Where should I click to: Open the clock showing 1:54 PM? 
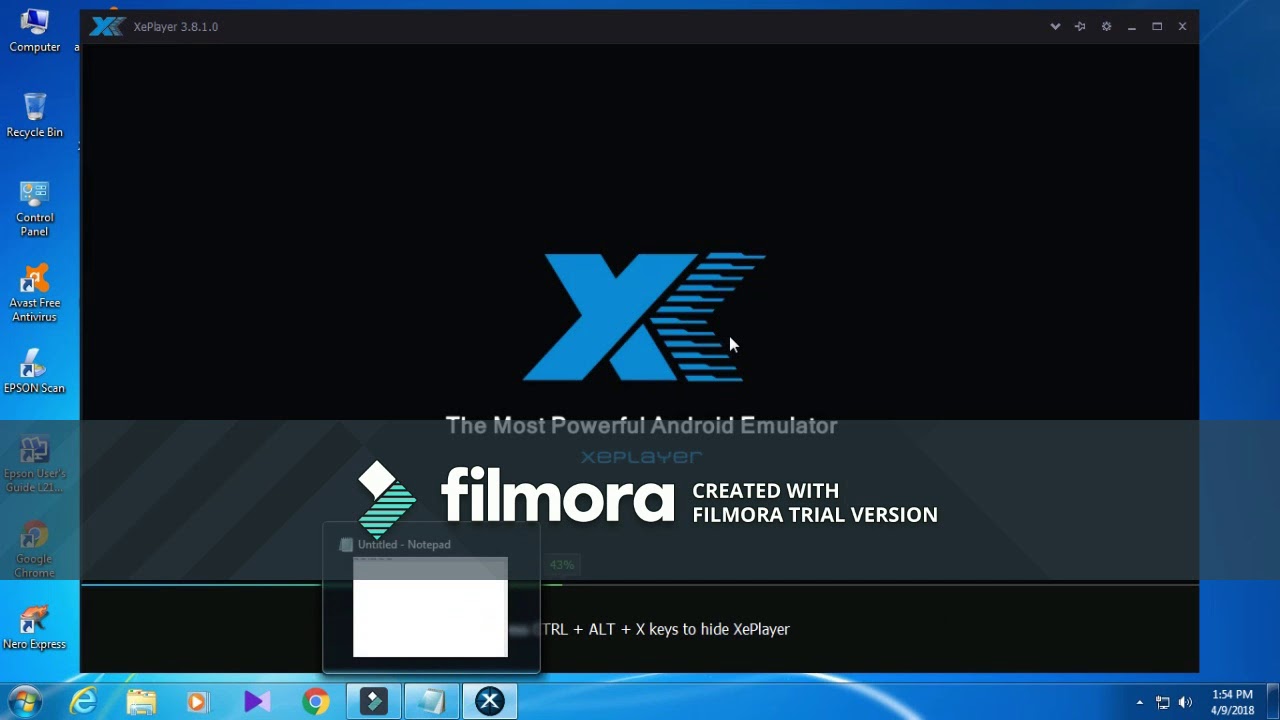1232,702
